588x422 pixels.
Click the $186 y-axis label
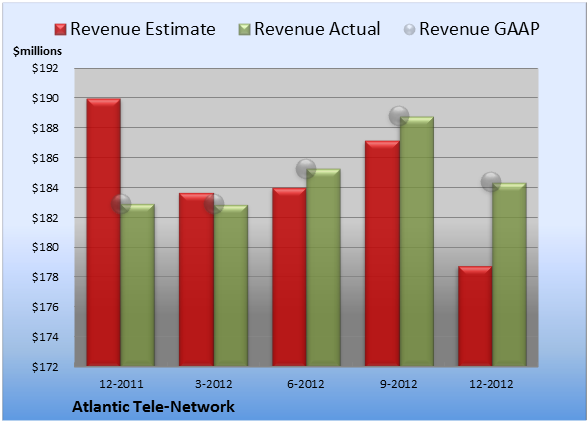pyautogui.click(x=45, y=158)
